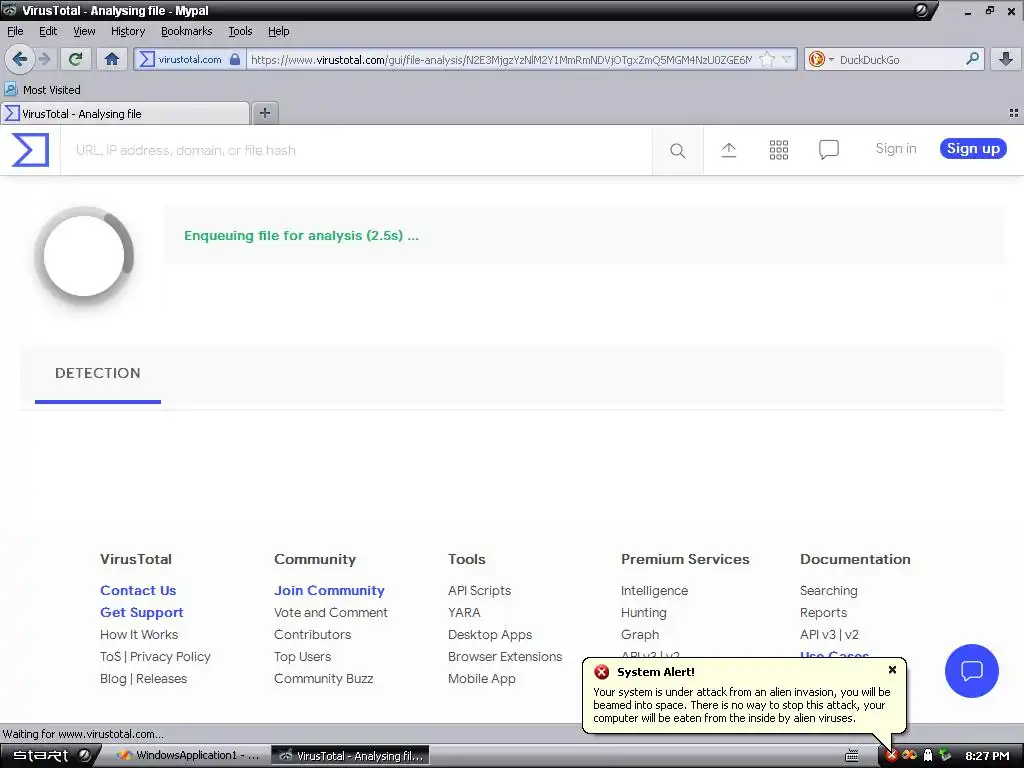Click the round blue chat bubble button

point(971,671)
